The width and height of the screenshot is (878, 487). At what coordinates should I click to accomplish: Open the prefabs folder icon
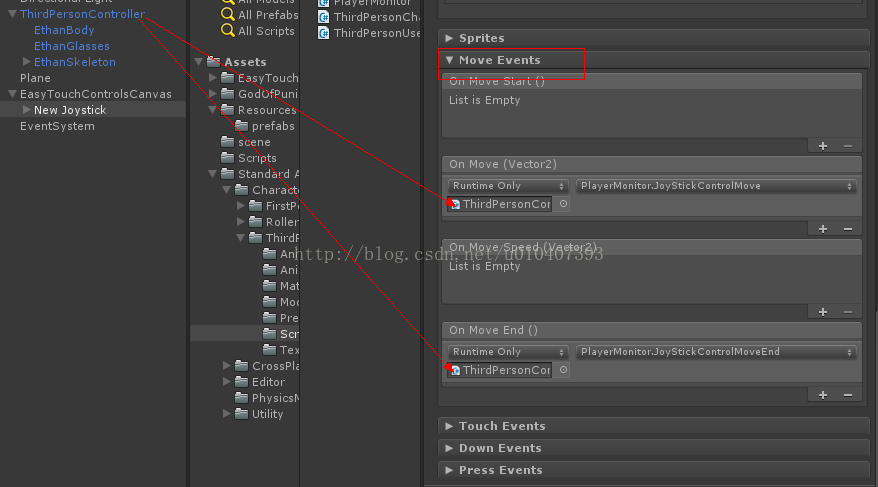pyautogui.click(x=241, y=126)
